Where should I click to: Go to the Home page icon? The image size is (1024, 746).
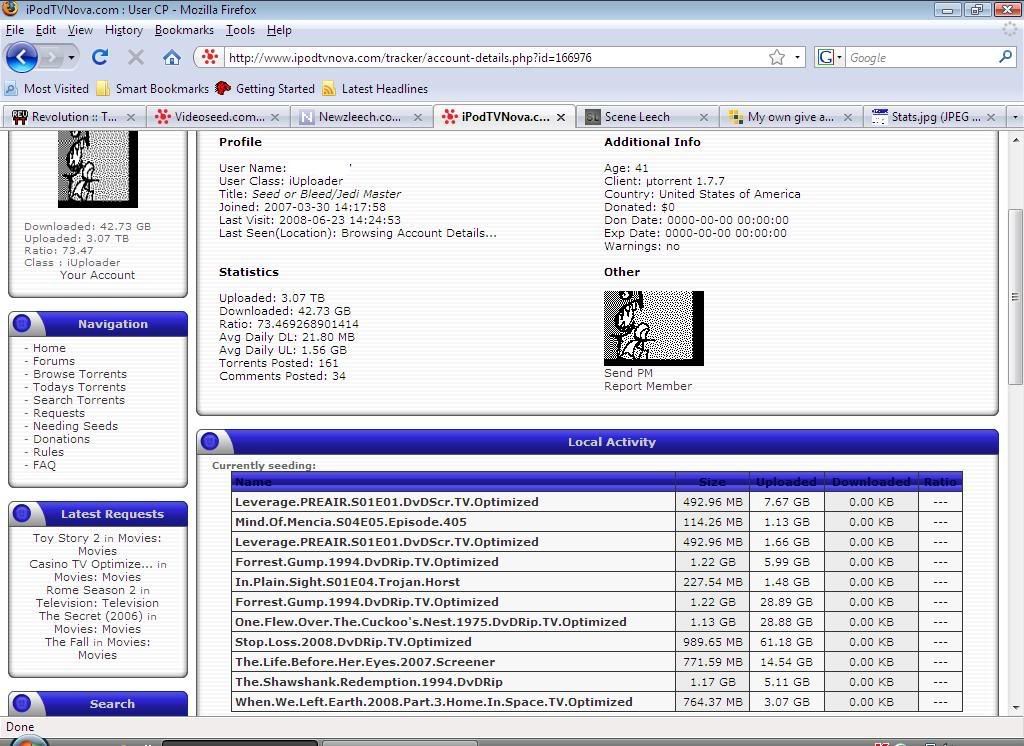pyautogui.click(x=172, y=57)
